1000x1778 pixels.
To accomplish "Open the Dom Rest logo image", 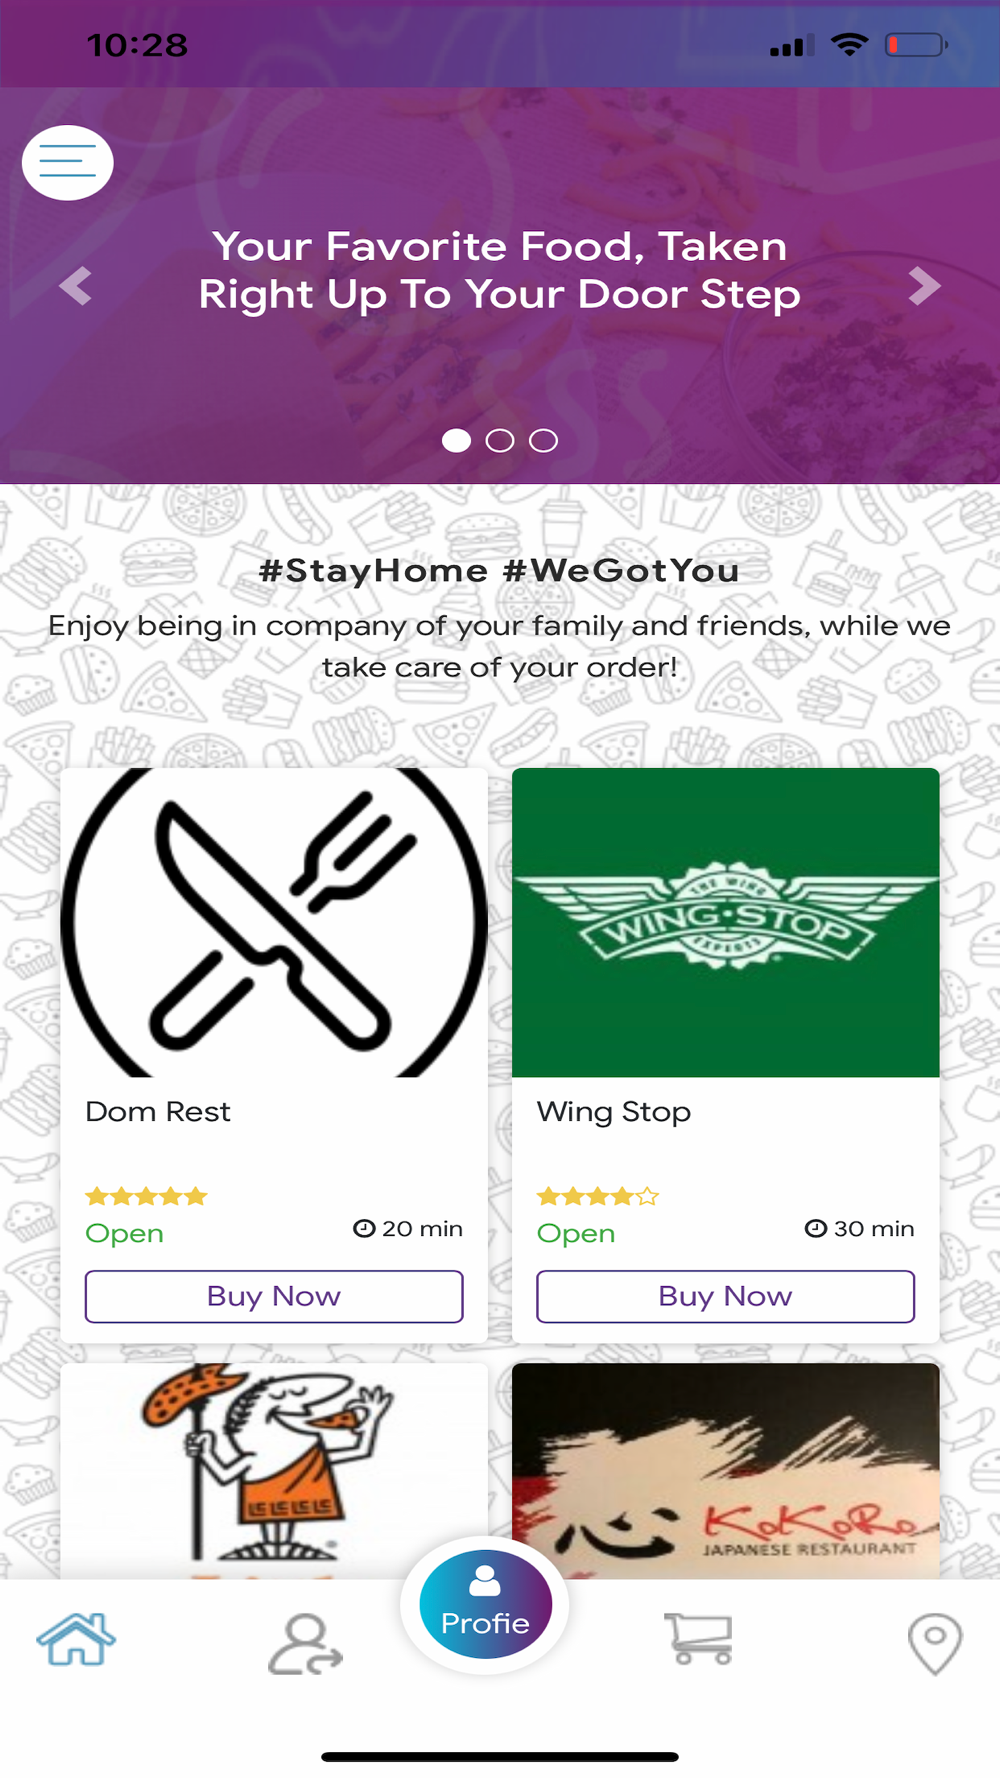I will tap(274, 922).
